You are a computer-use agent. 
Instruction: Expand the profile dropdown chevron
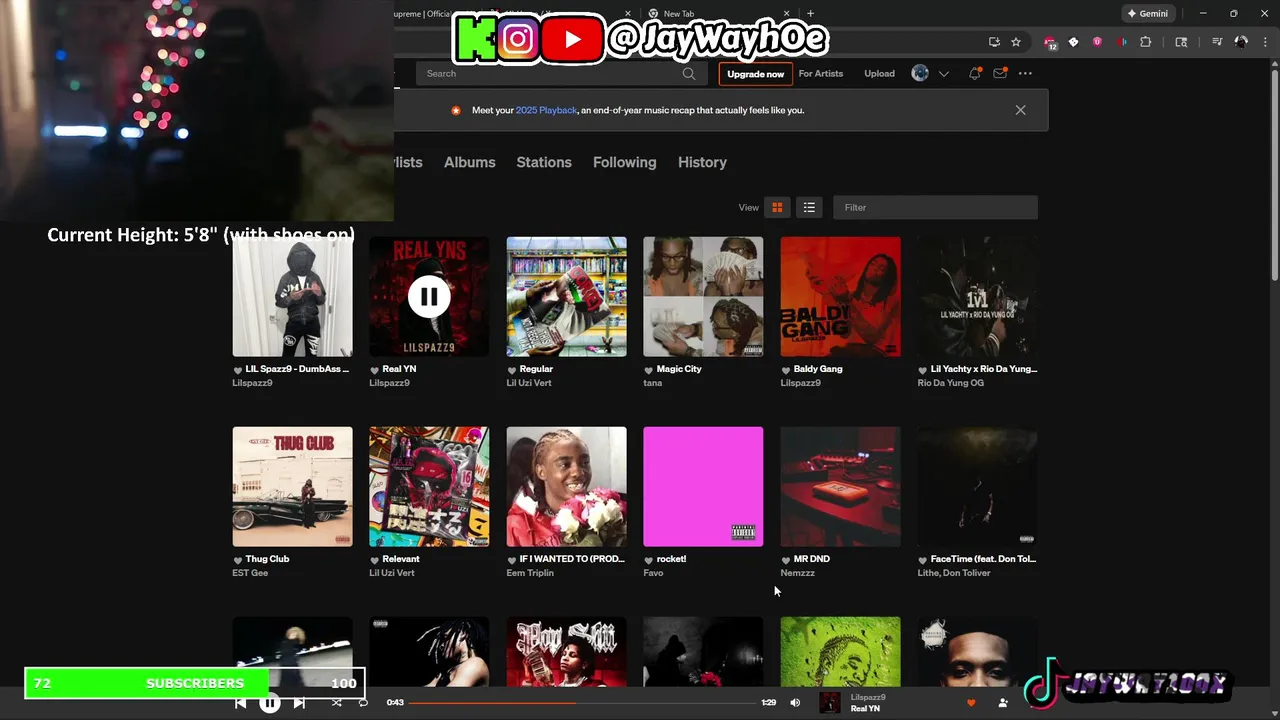[x=943, y=74]
